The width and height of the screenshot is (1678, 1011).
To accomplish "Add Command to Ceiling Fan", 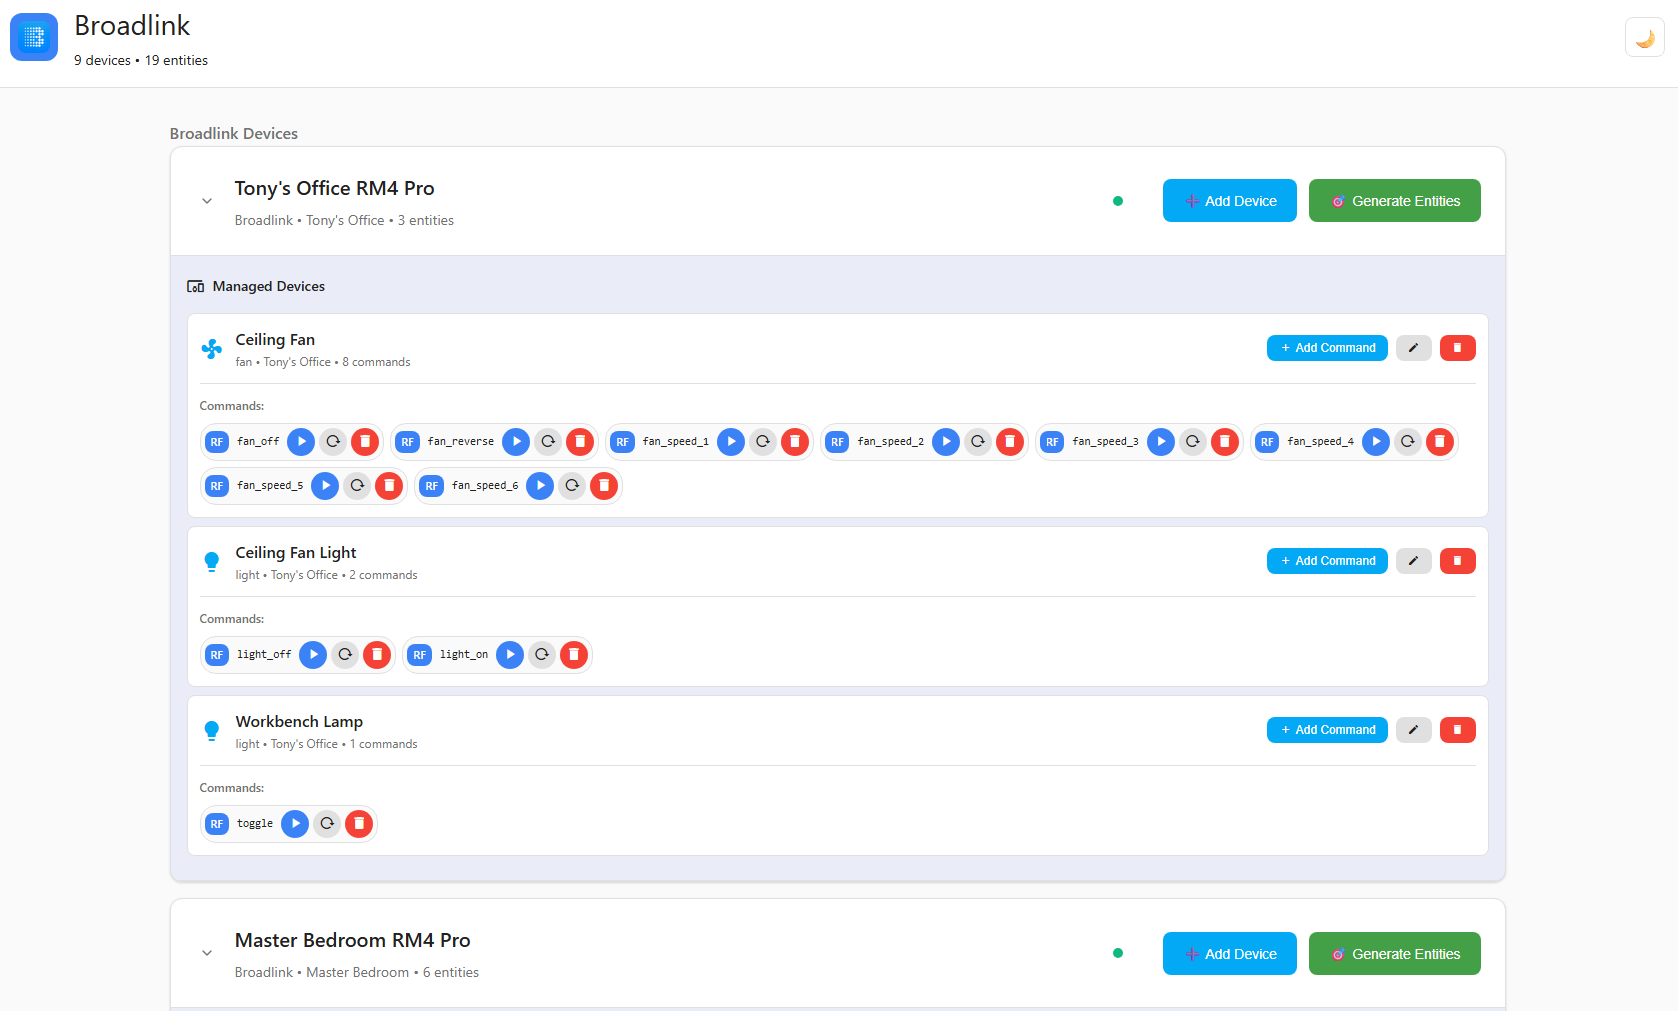I will tap(1327, 348).
